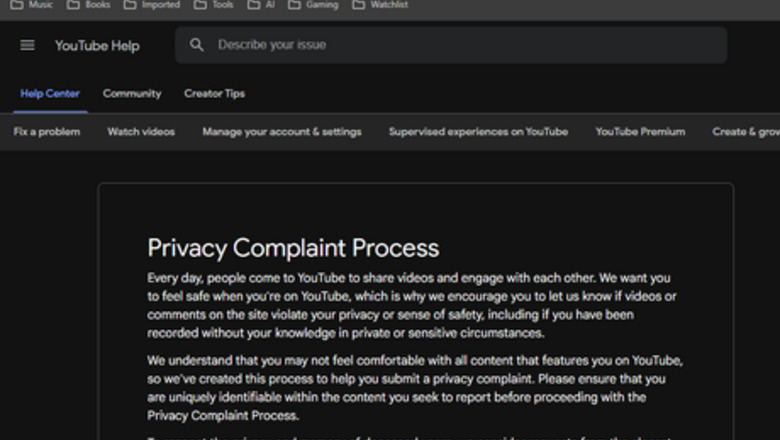Open the Books bookmarks folder
The image size is (780, 440).
point(89,5)
